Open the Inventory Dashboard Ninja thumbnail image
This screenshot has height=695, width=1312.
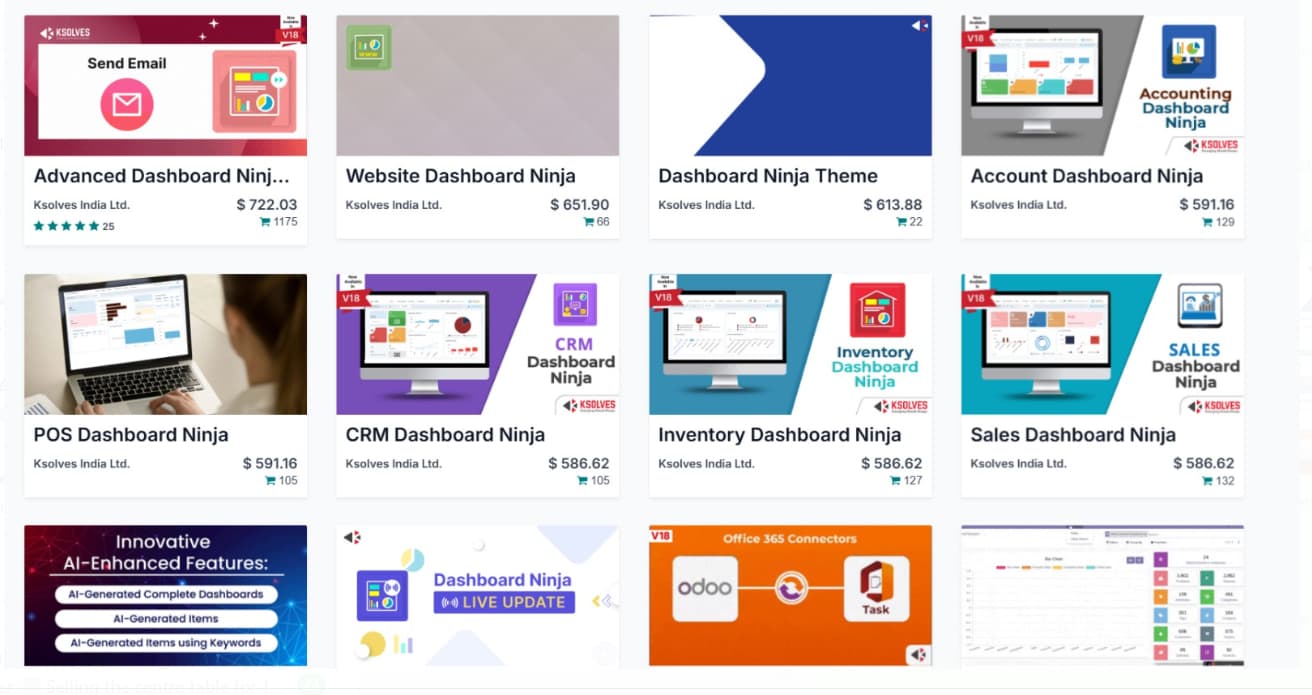click(x=790, y=344)
